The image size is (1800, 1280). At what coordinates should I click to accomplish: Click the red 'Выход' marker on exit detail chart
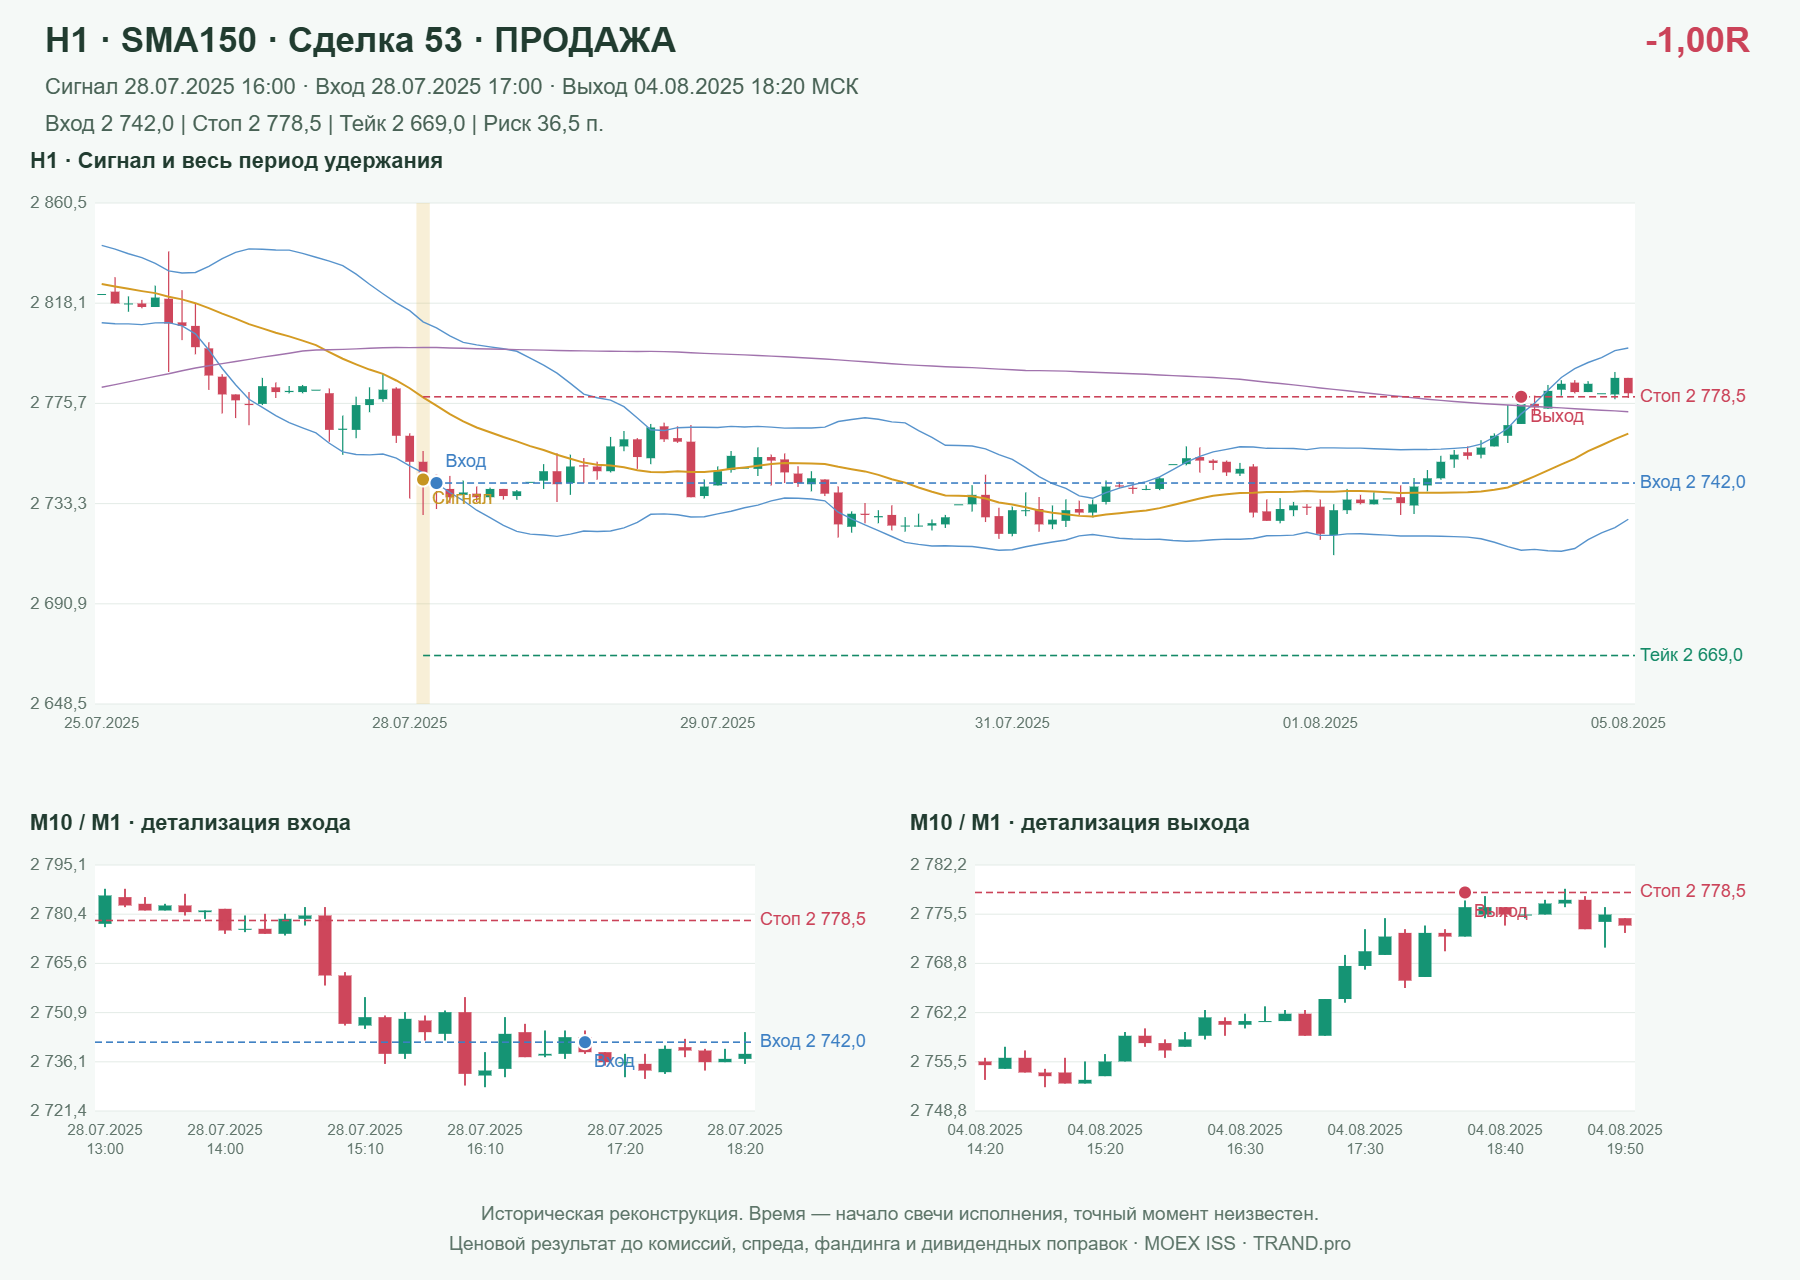[1465, 892]
